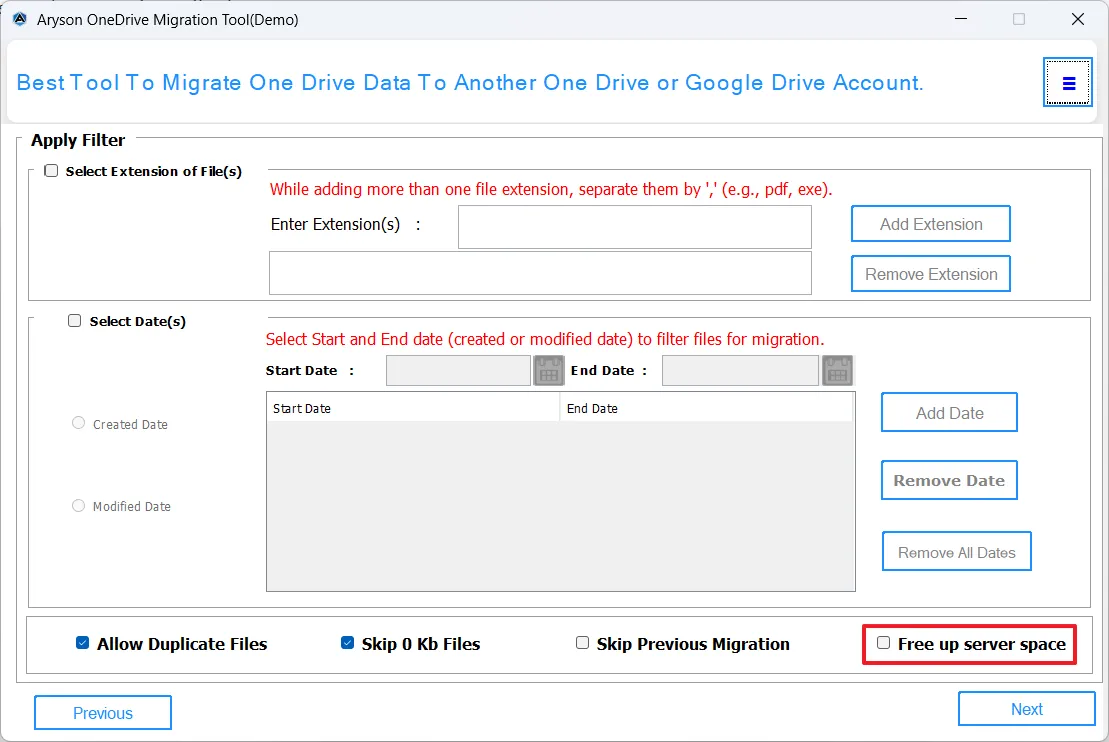Return to the Previous step
The width and height of the screenshot is (1109, 742).
pyautogui.click(x=103, y=713)
